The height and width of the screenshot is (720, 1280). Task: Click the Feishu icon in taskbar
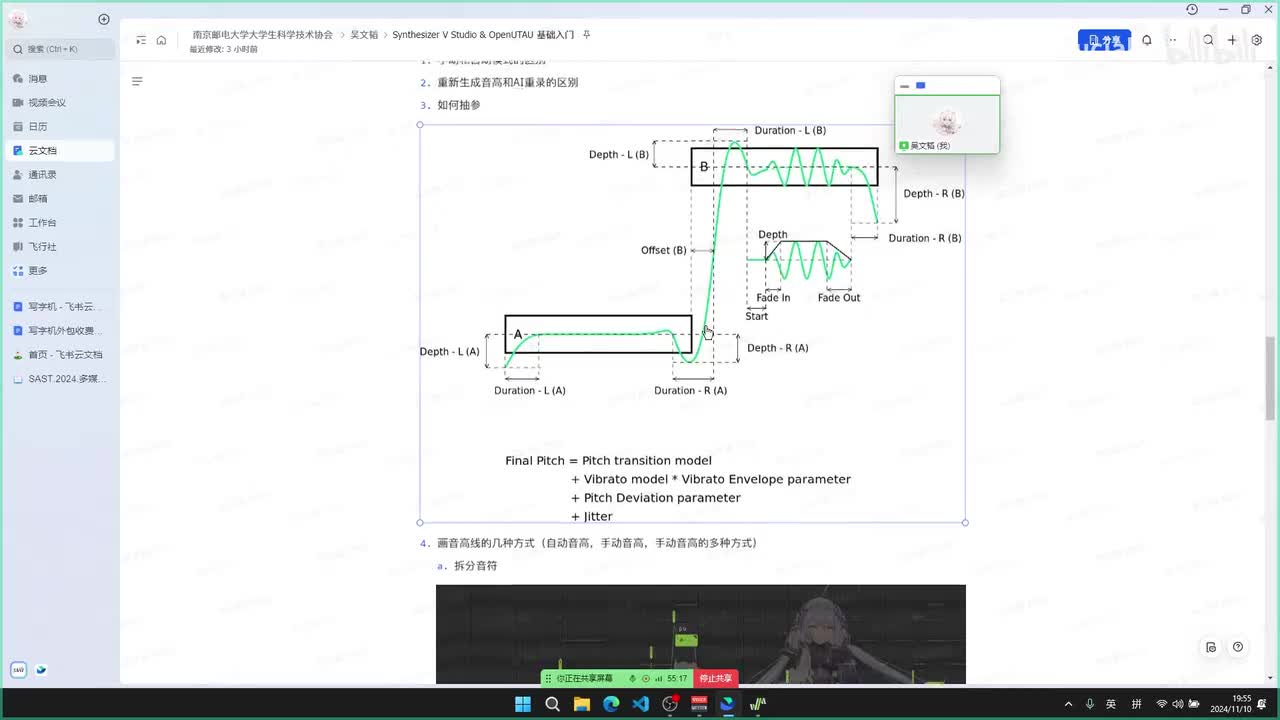coord(727,704)
